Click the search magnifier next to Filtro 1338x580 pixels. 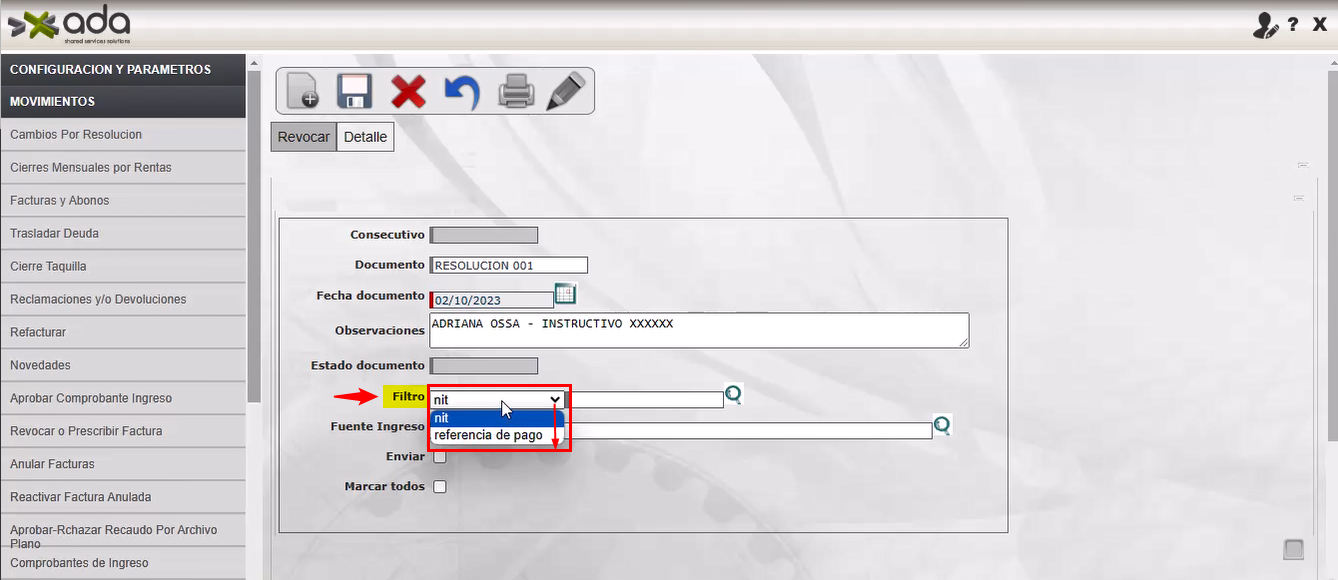(733, 395)
